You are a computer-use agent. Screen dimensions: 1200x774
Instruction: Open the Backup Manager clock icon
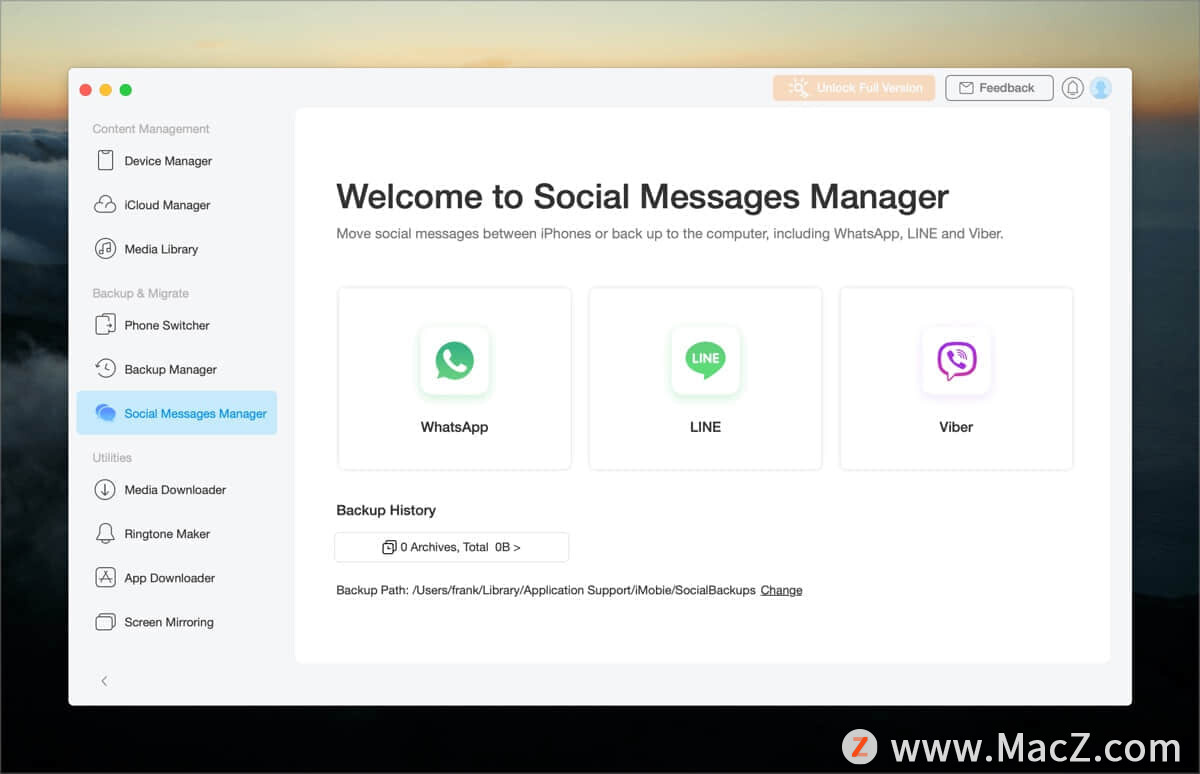pos(105,369)
